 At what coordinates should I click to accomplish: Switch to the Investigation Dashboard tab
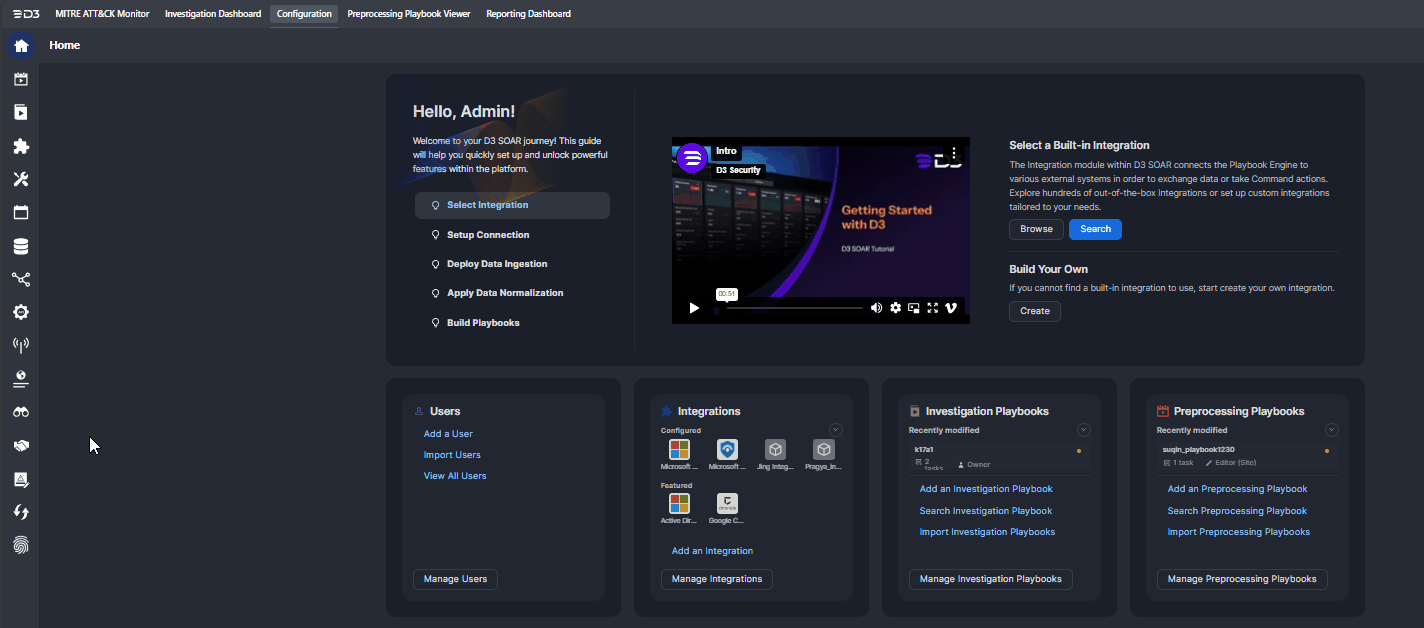(213, 14)
